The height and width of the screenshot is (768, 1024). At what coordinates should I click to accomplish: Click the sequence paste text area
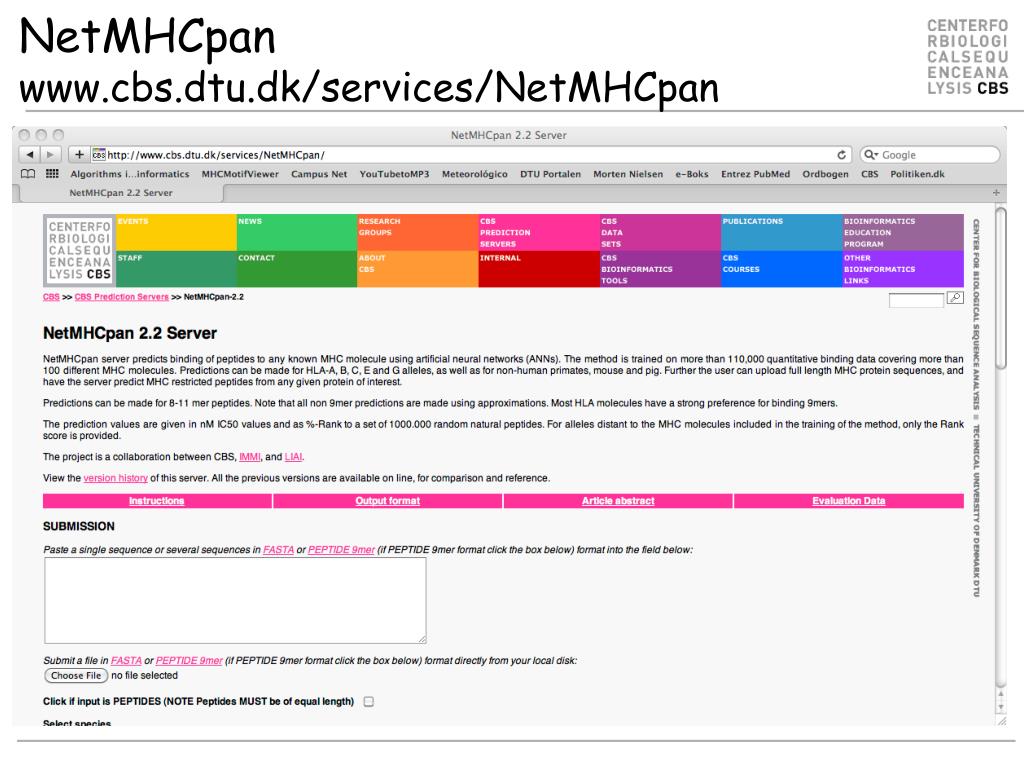[235, 600]
